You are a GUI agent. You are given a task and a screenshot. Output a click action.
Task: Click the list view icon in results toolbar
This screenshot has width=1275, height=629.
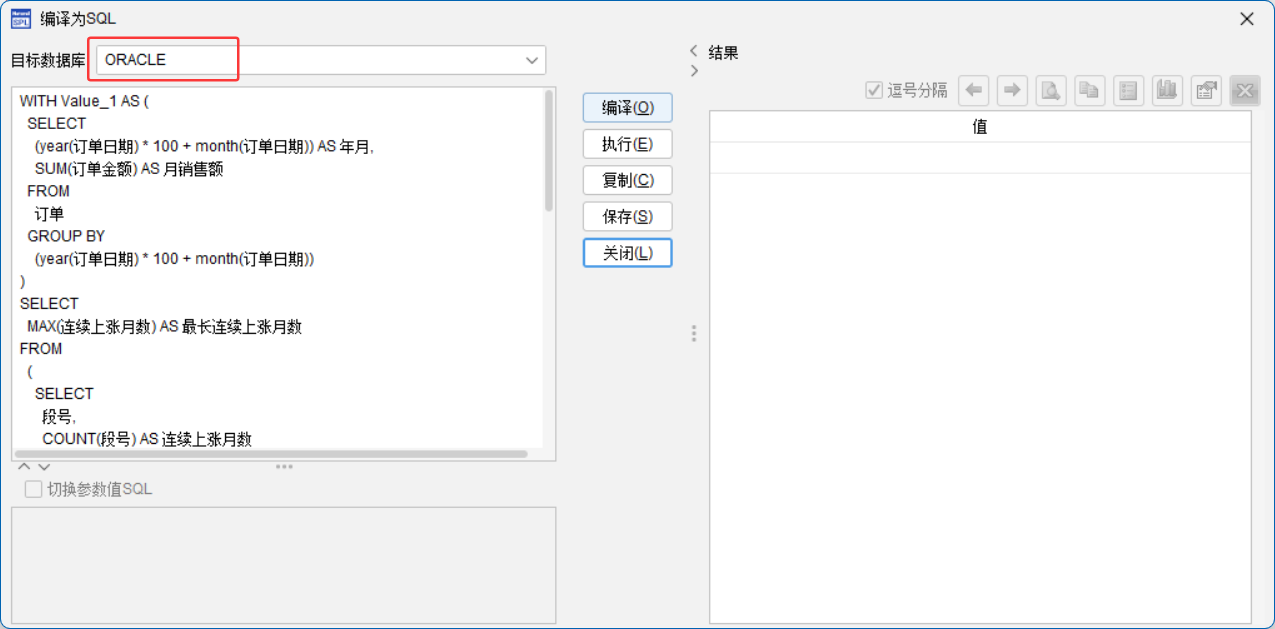click(x=1128, y=91)
